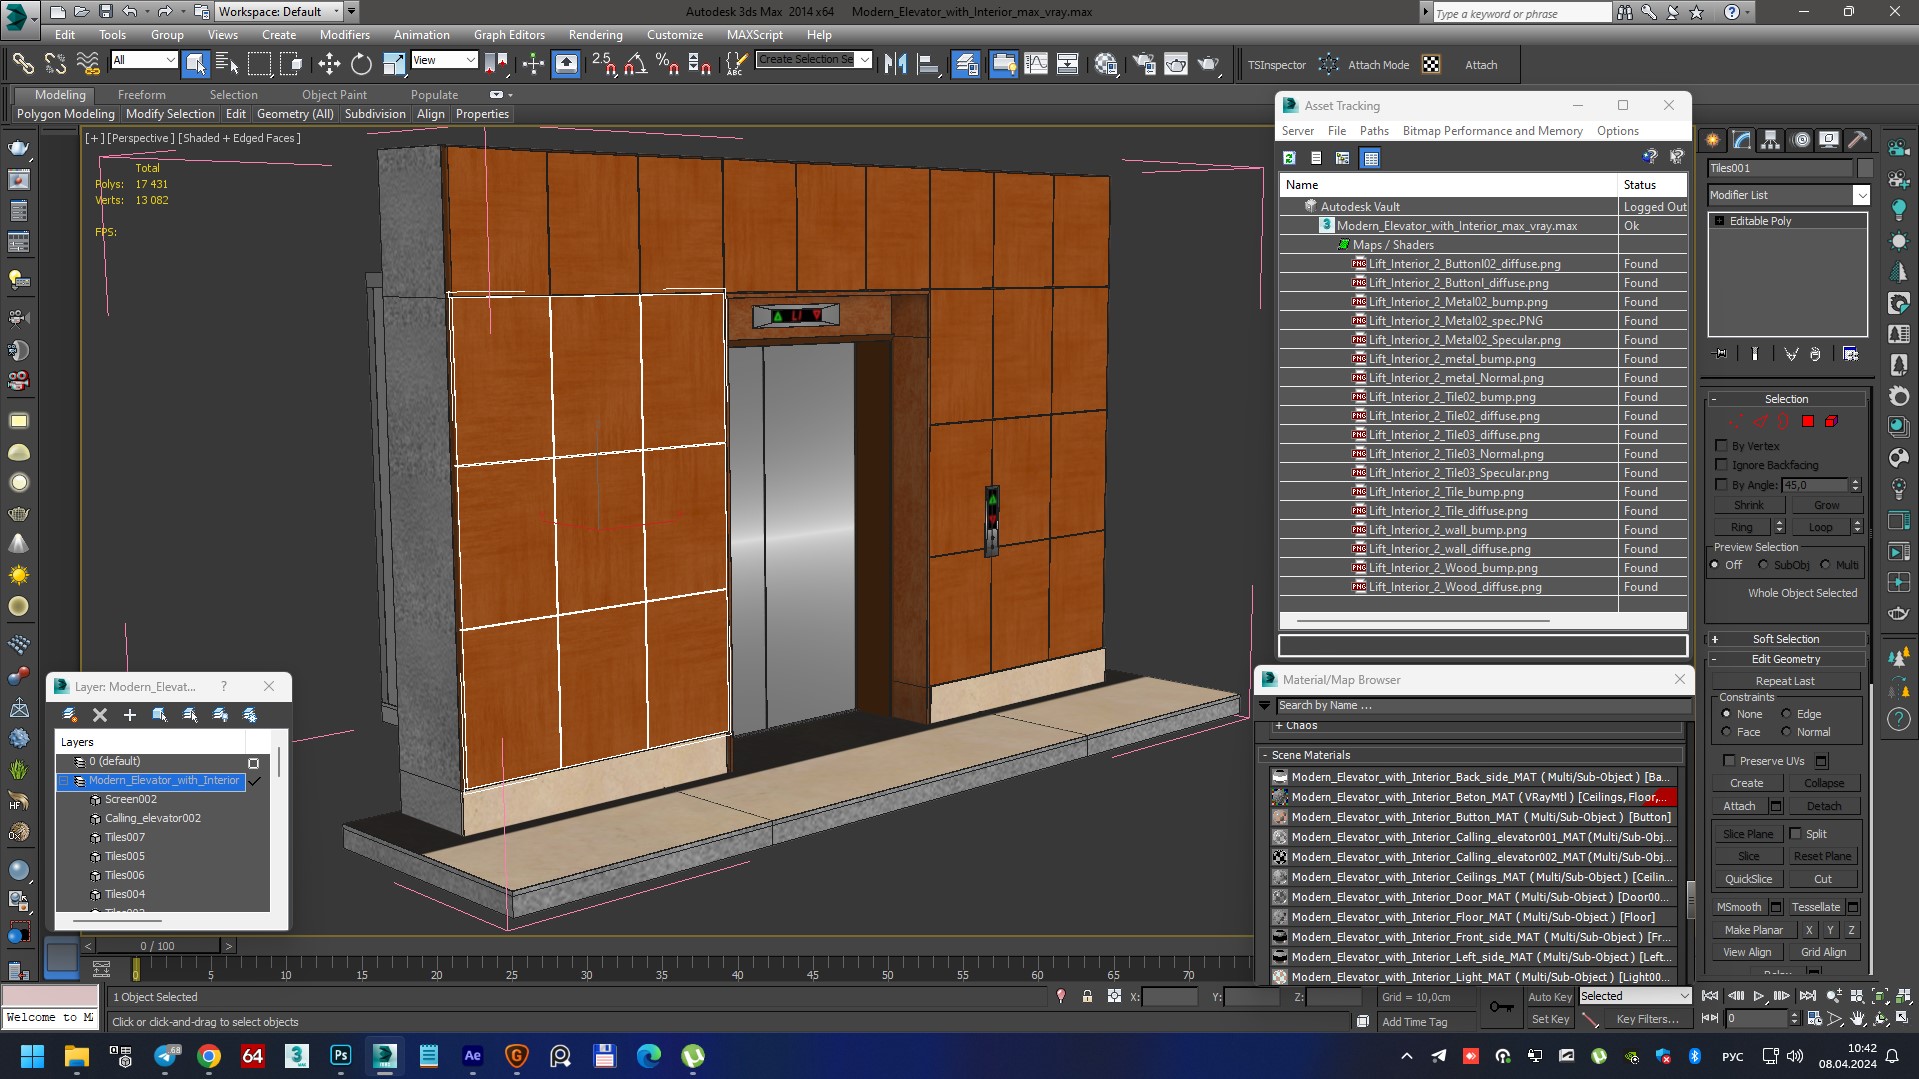This screenshot has height=1079, width=1919.
Task: Click the Grow selection button
Action: pyautogui.click(x=1827, y=505)
